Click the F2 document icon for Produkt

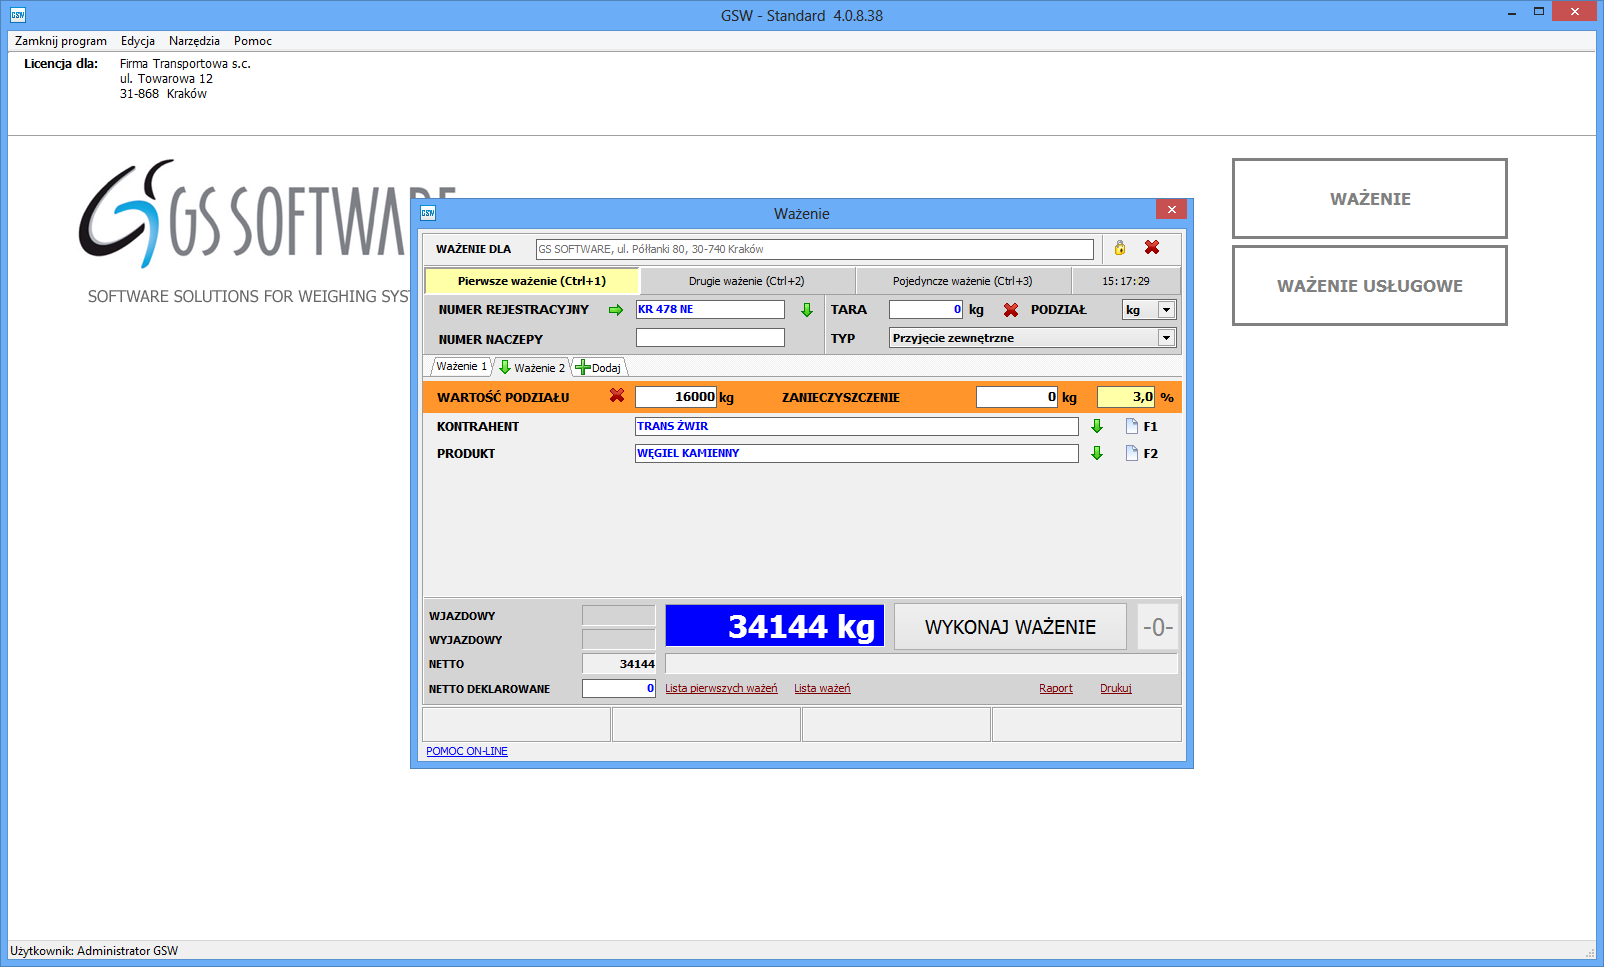point(1132,453)
